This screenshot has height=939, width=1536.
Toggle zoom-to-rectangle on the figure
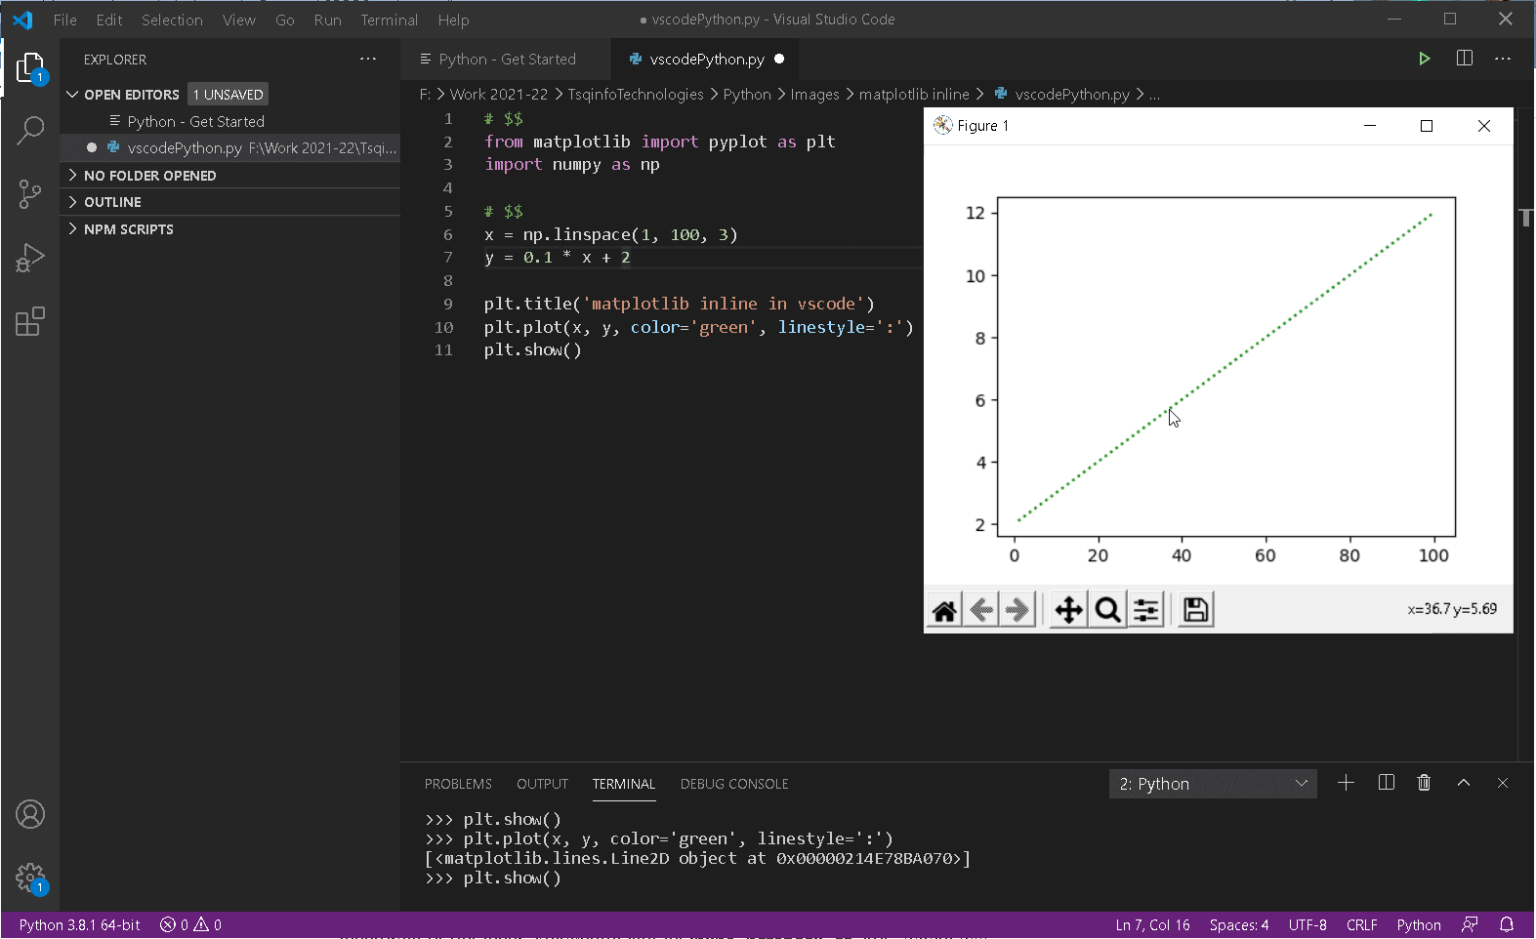[1106, 608]
